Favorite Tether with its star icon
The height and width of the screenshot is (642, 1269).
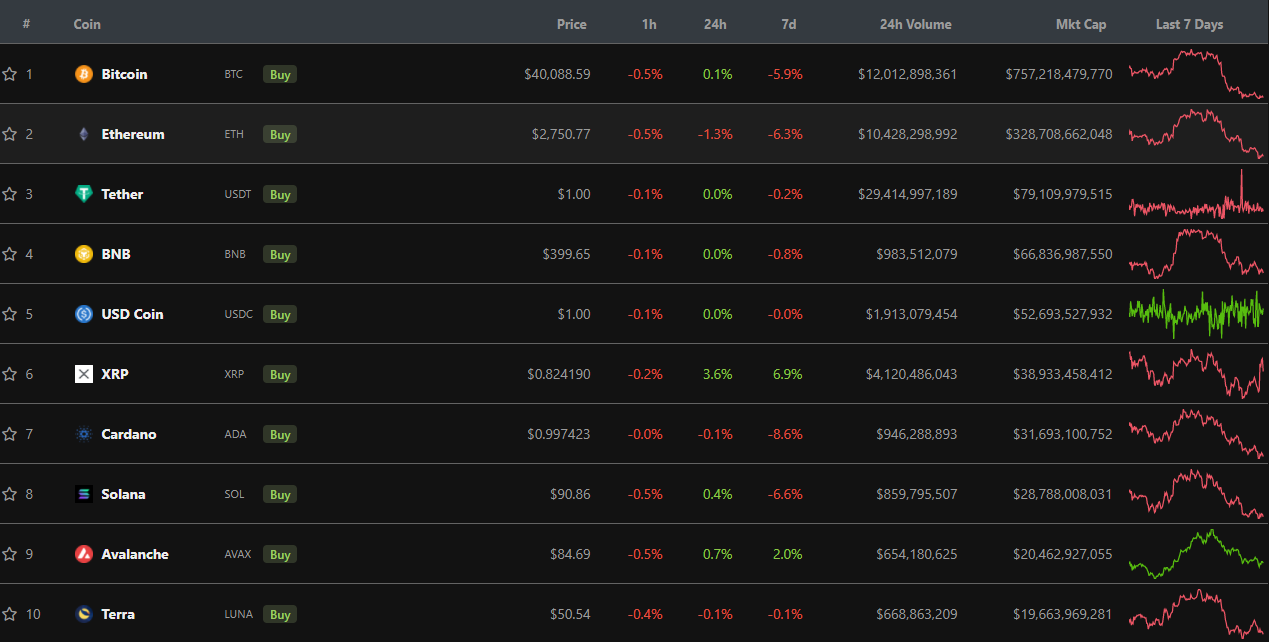coord(10,194)
